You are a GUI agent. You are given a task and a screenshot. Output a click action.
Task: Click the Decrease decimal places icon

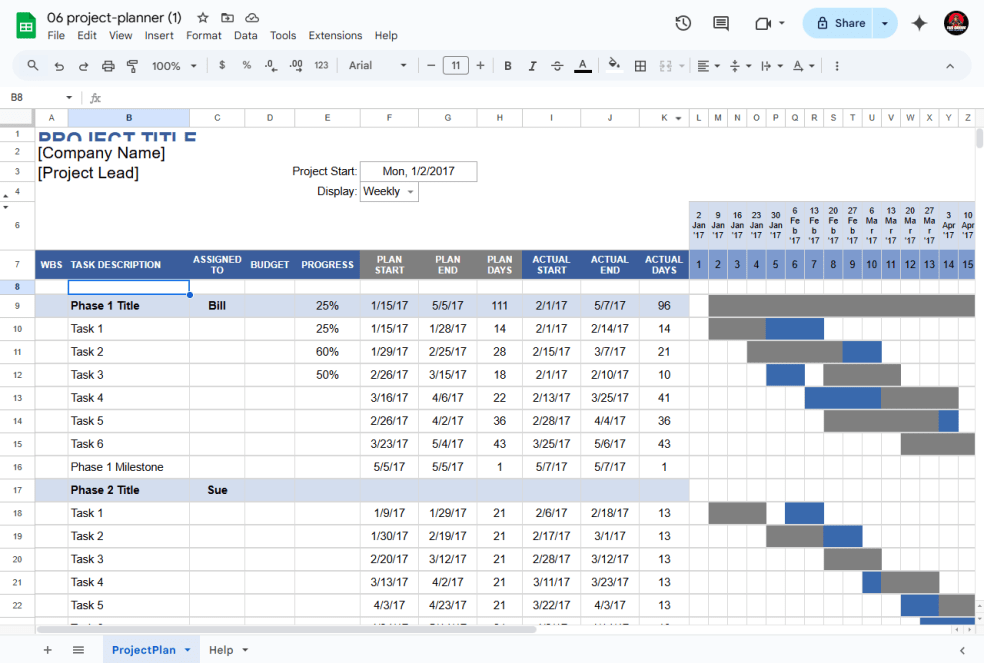click(268, 65)
